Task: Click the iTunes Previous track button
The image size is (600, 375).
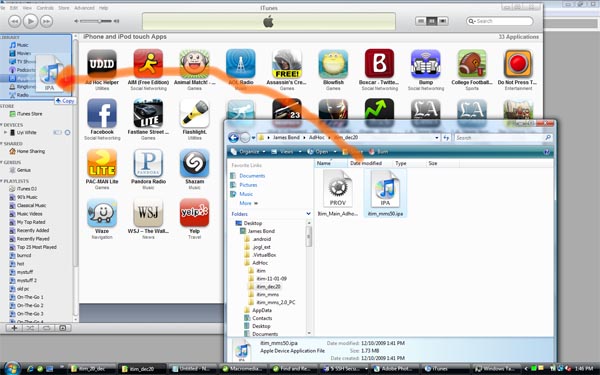Action: (15, 21)
